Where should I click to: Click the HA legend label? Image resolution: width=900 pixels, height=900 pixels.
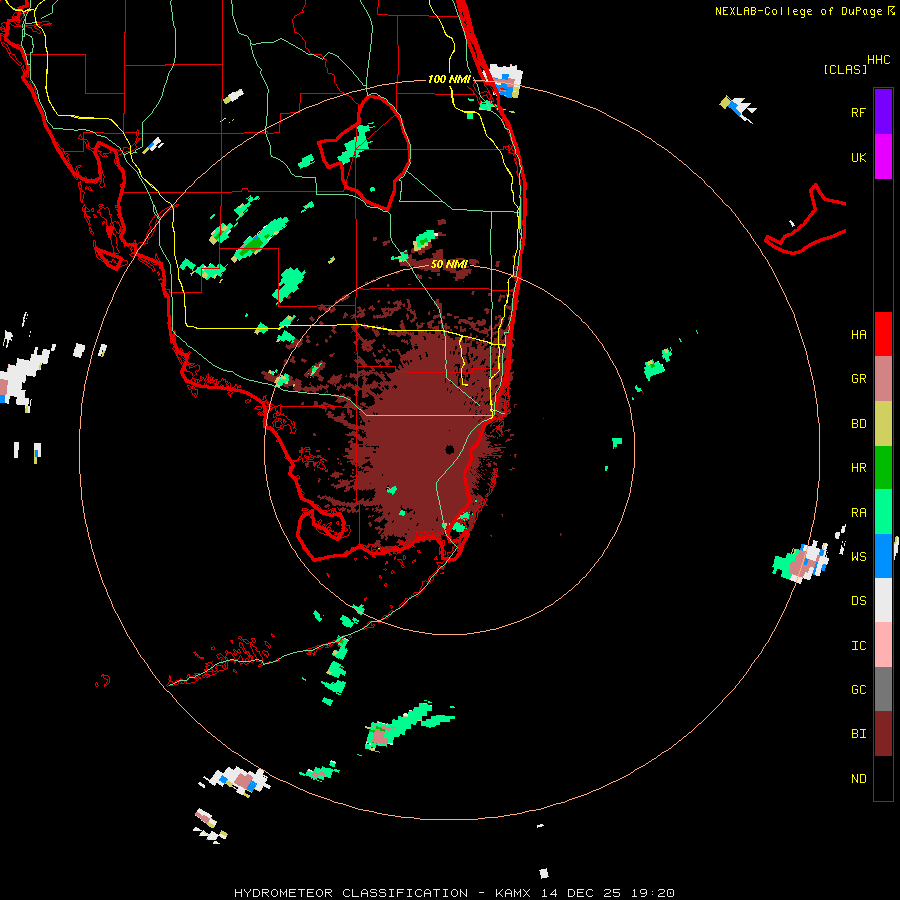858,335
